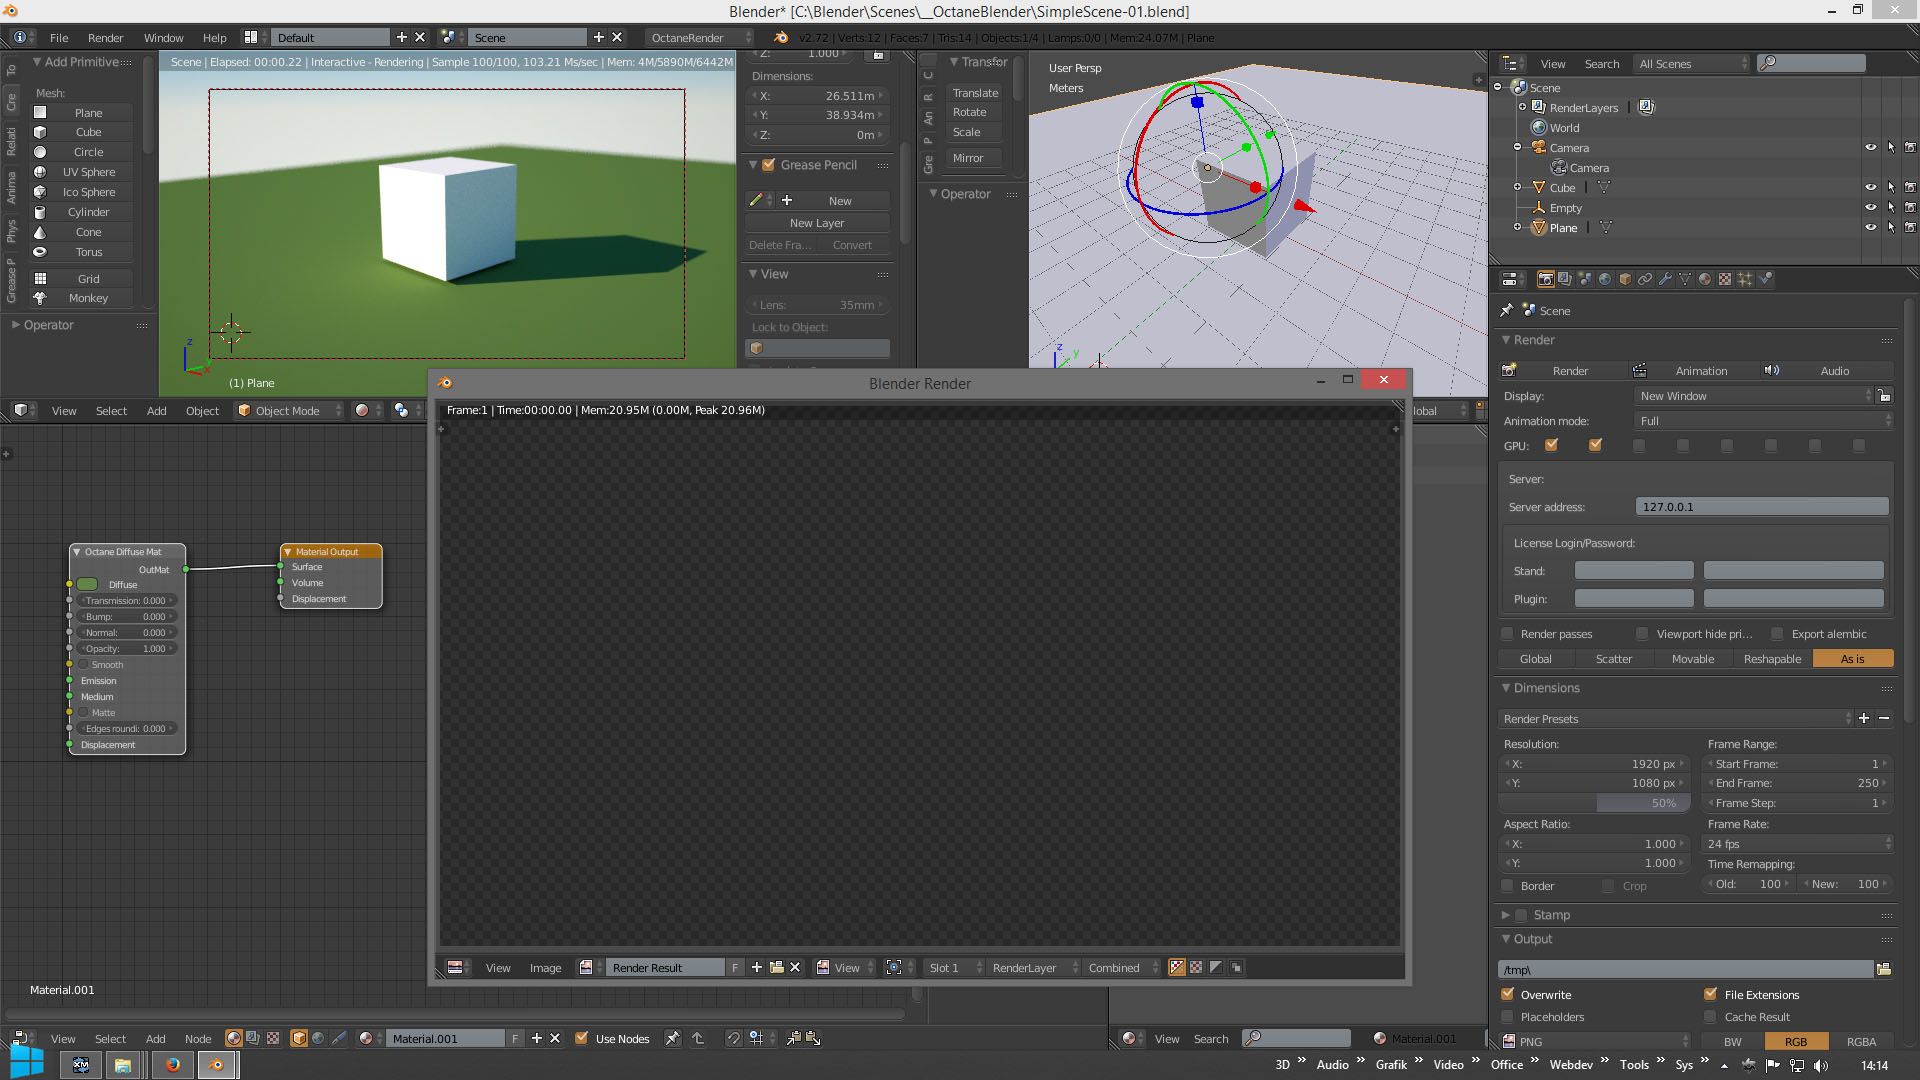Open the World properties tab icon
The height and width of the screenshot is (1080, 1920).
coord(1605,279)
